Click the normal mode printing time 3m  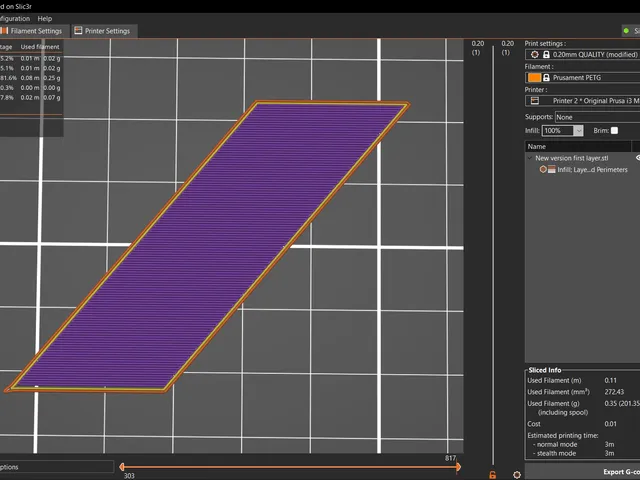609,444
